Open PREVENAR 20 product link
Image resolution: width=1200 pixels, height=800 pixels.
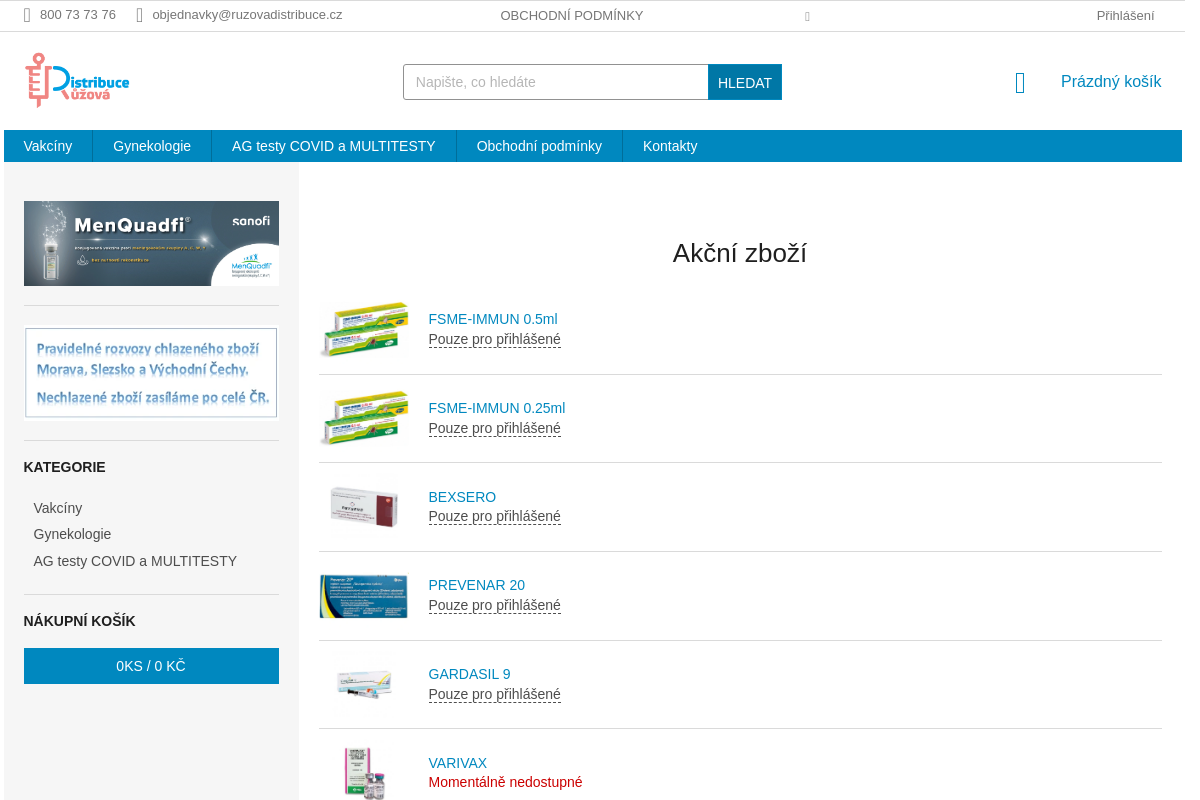coord(476,585)
